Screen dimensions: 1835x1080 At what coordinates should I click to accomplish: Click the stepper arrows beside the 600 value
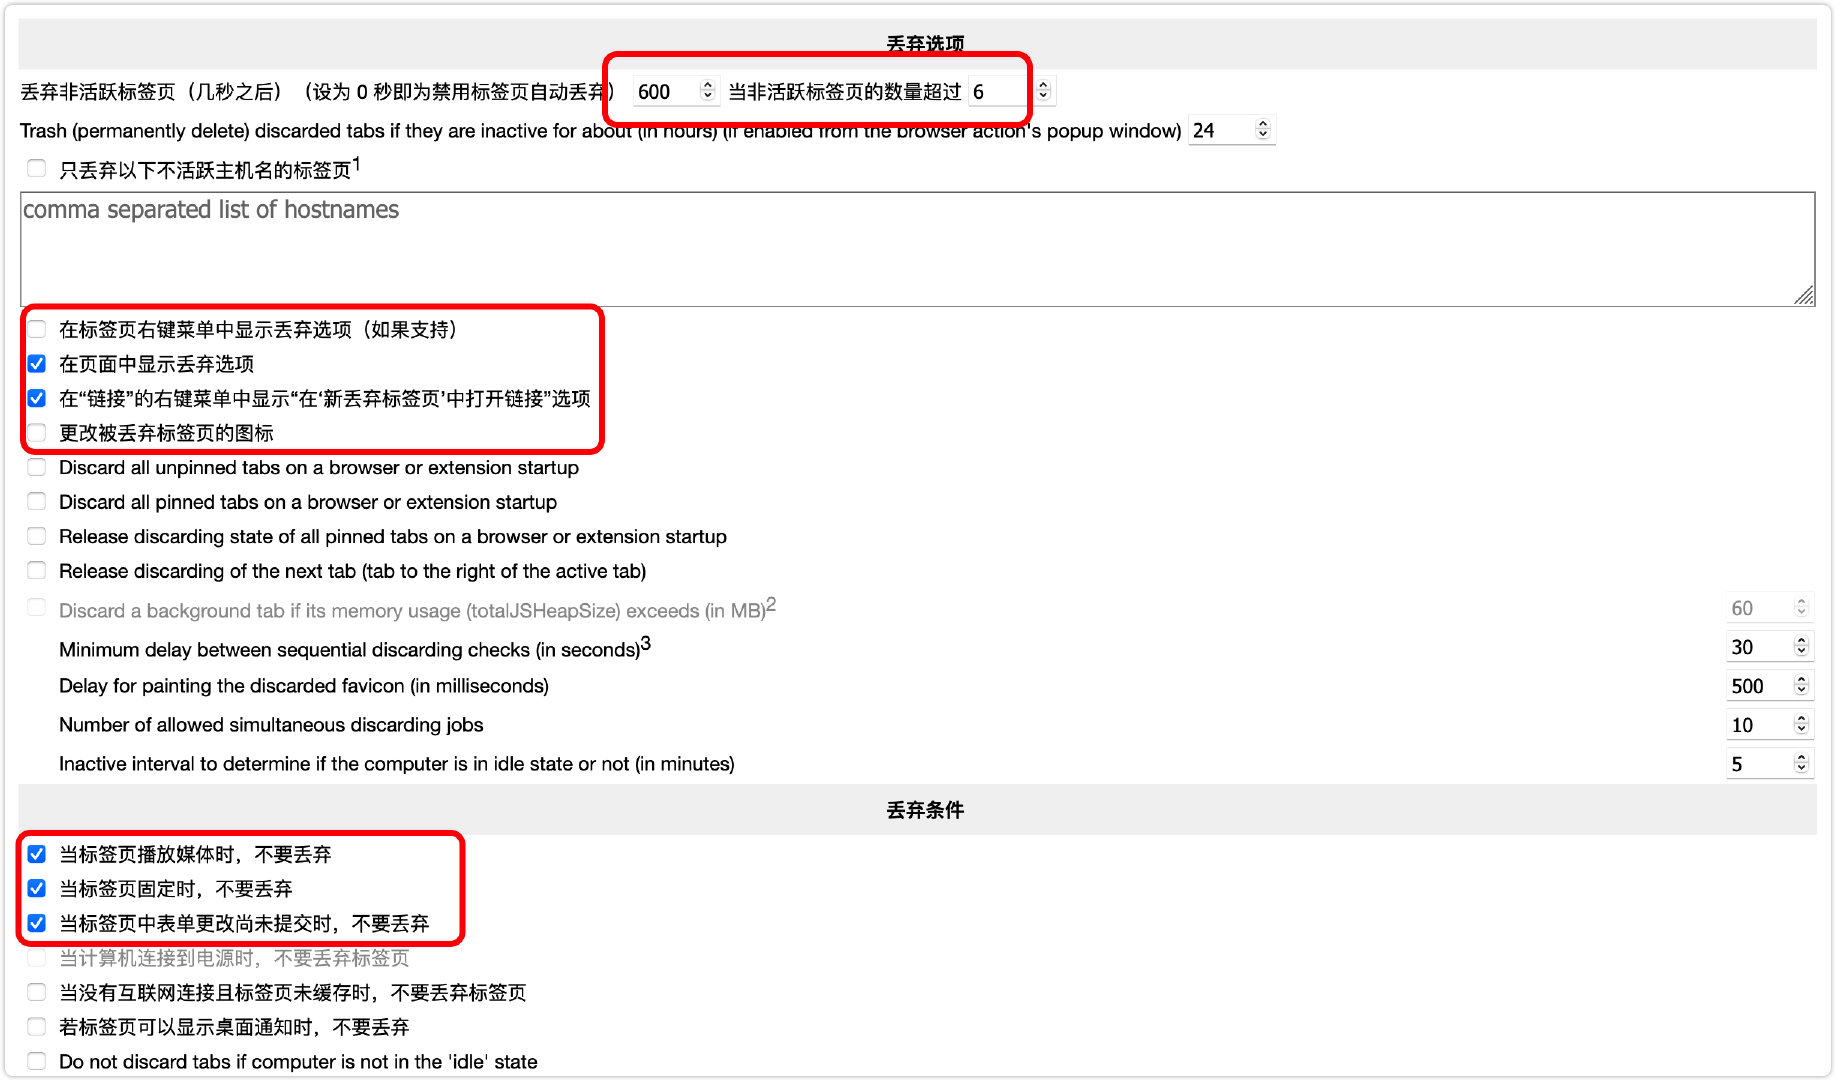click(708, 91)
